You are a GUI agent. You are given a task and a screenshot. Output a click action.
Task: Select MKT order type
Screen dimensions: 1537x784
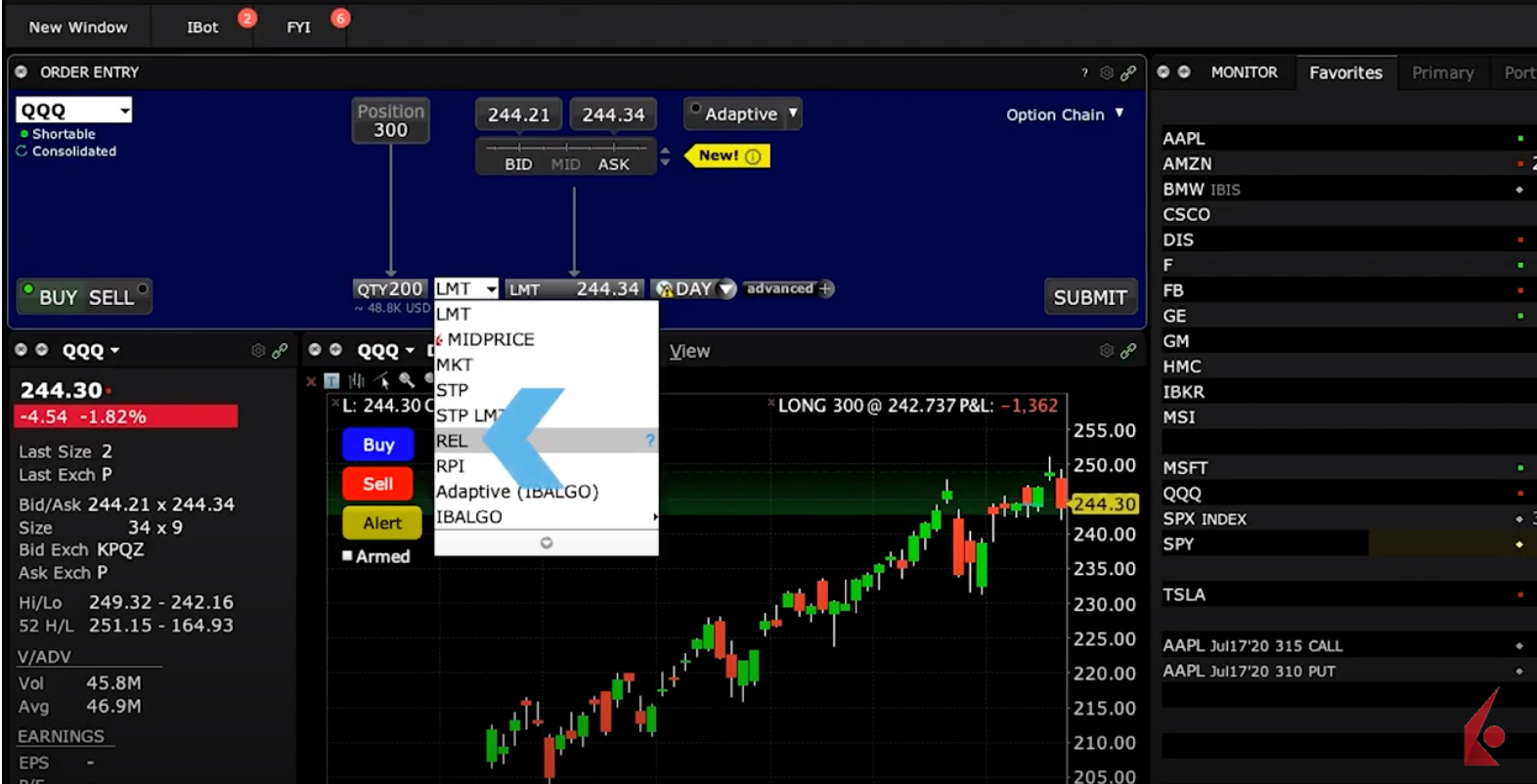point(546,365)
